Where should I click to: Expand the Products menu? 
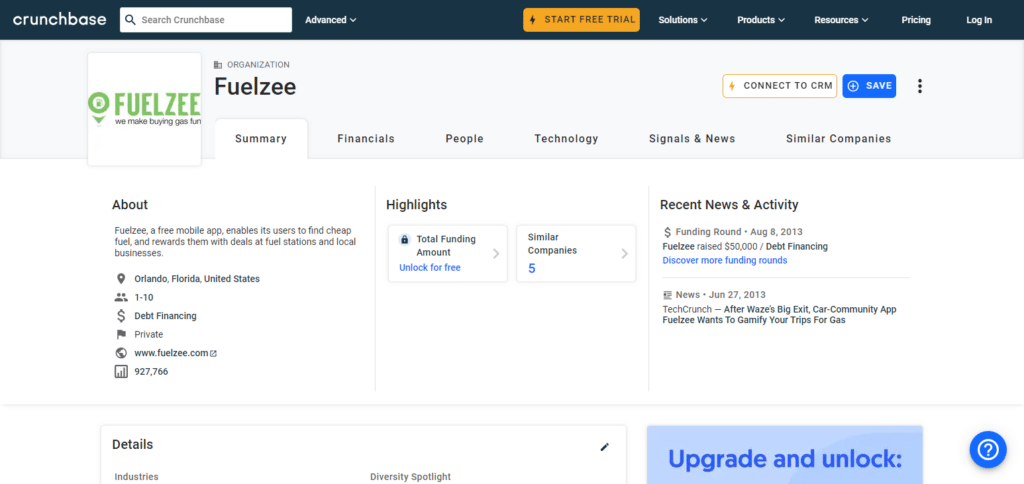tap(761, 20)
